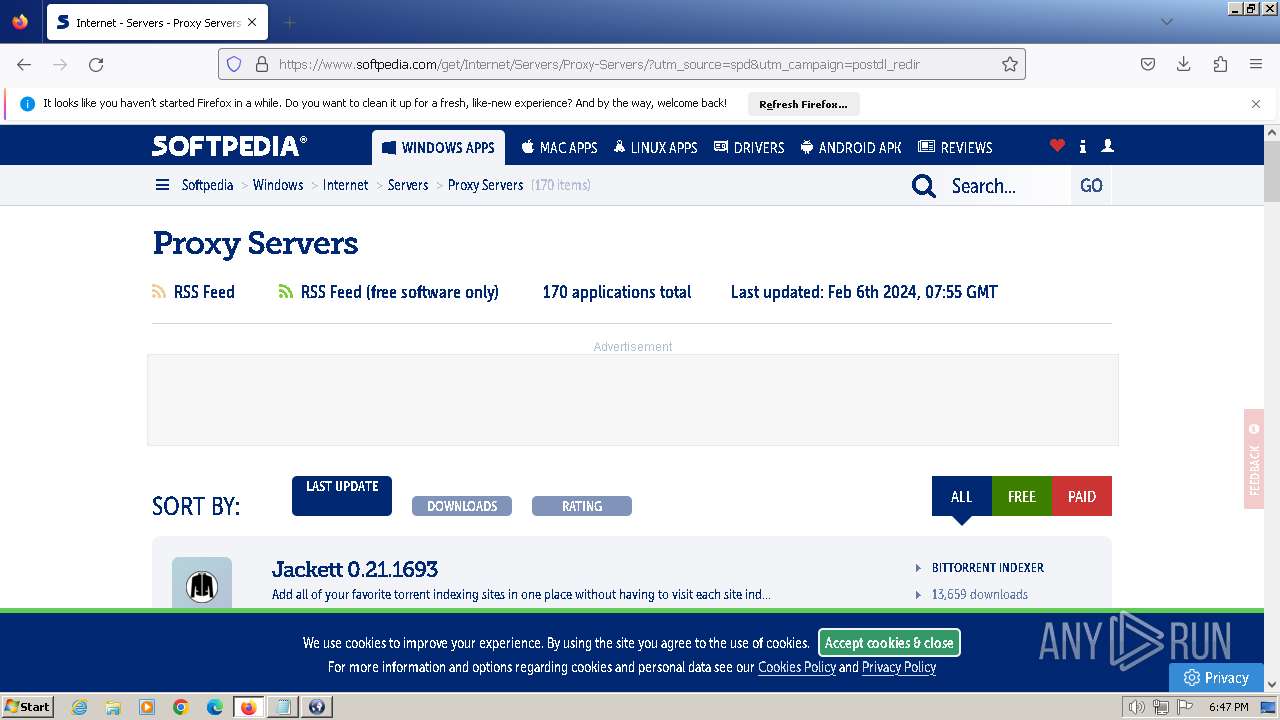Image resolution: width=1280 pixels, height=720 pixels.
Task: Click the red heart favorites icon
Action: 1057,146
